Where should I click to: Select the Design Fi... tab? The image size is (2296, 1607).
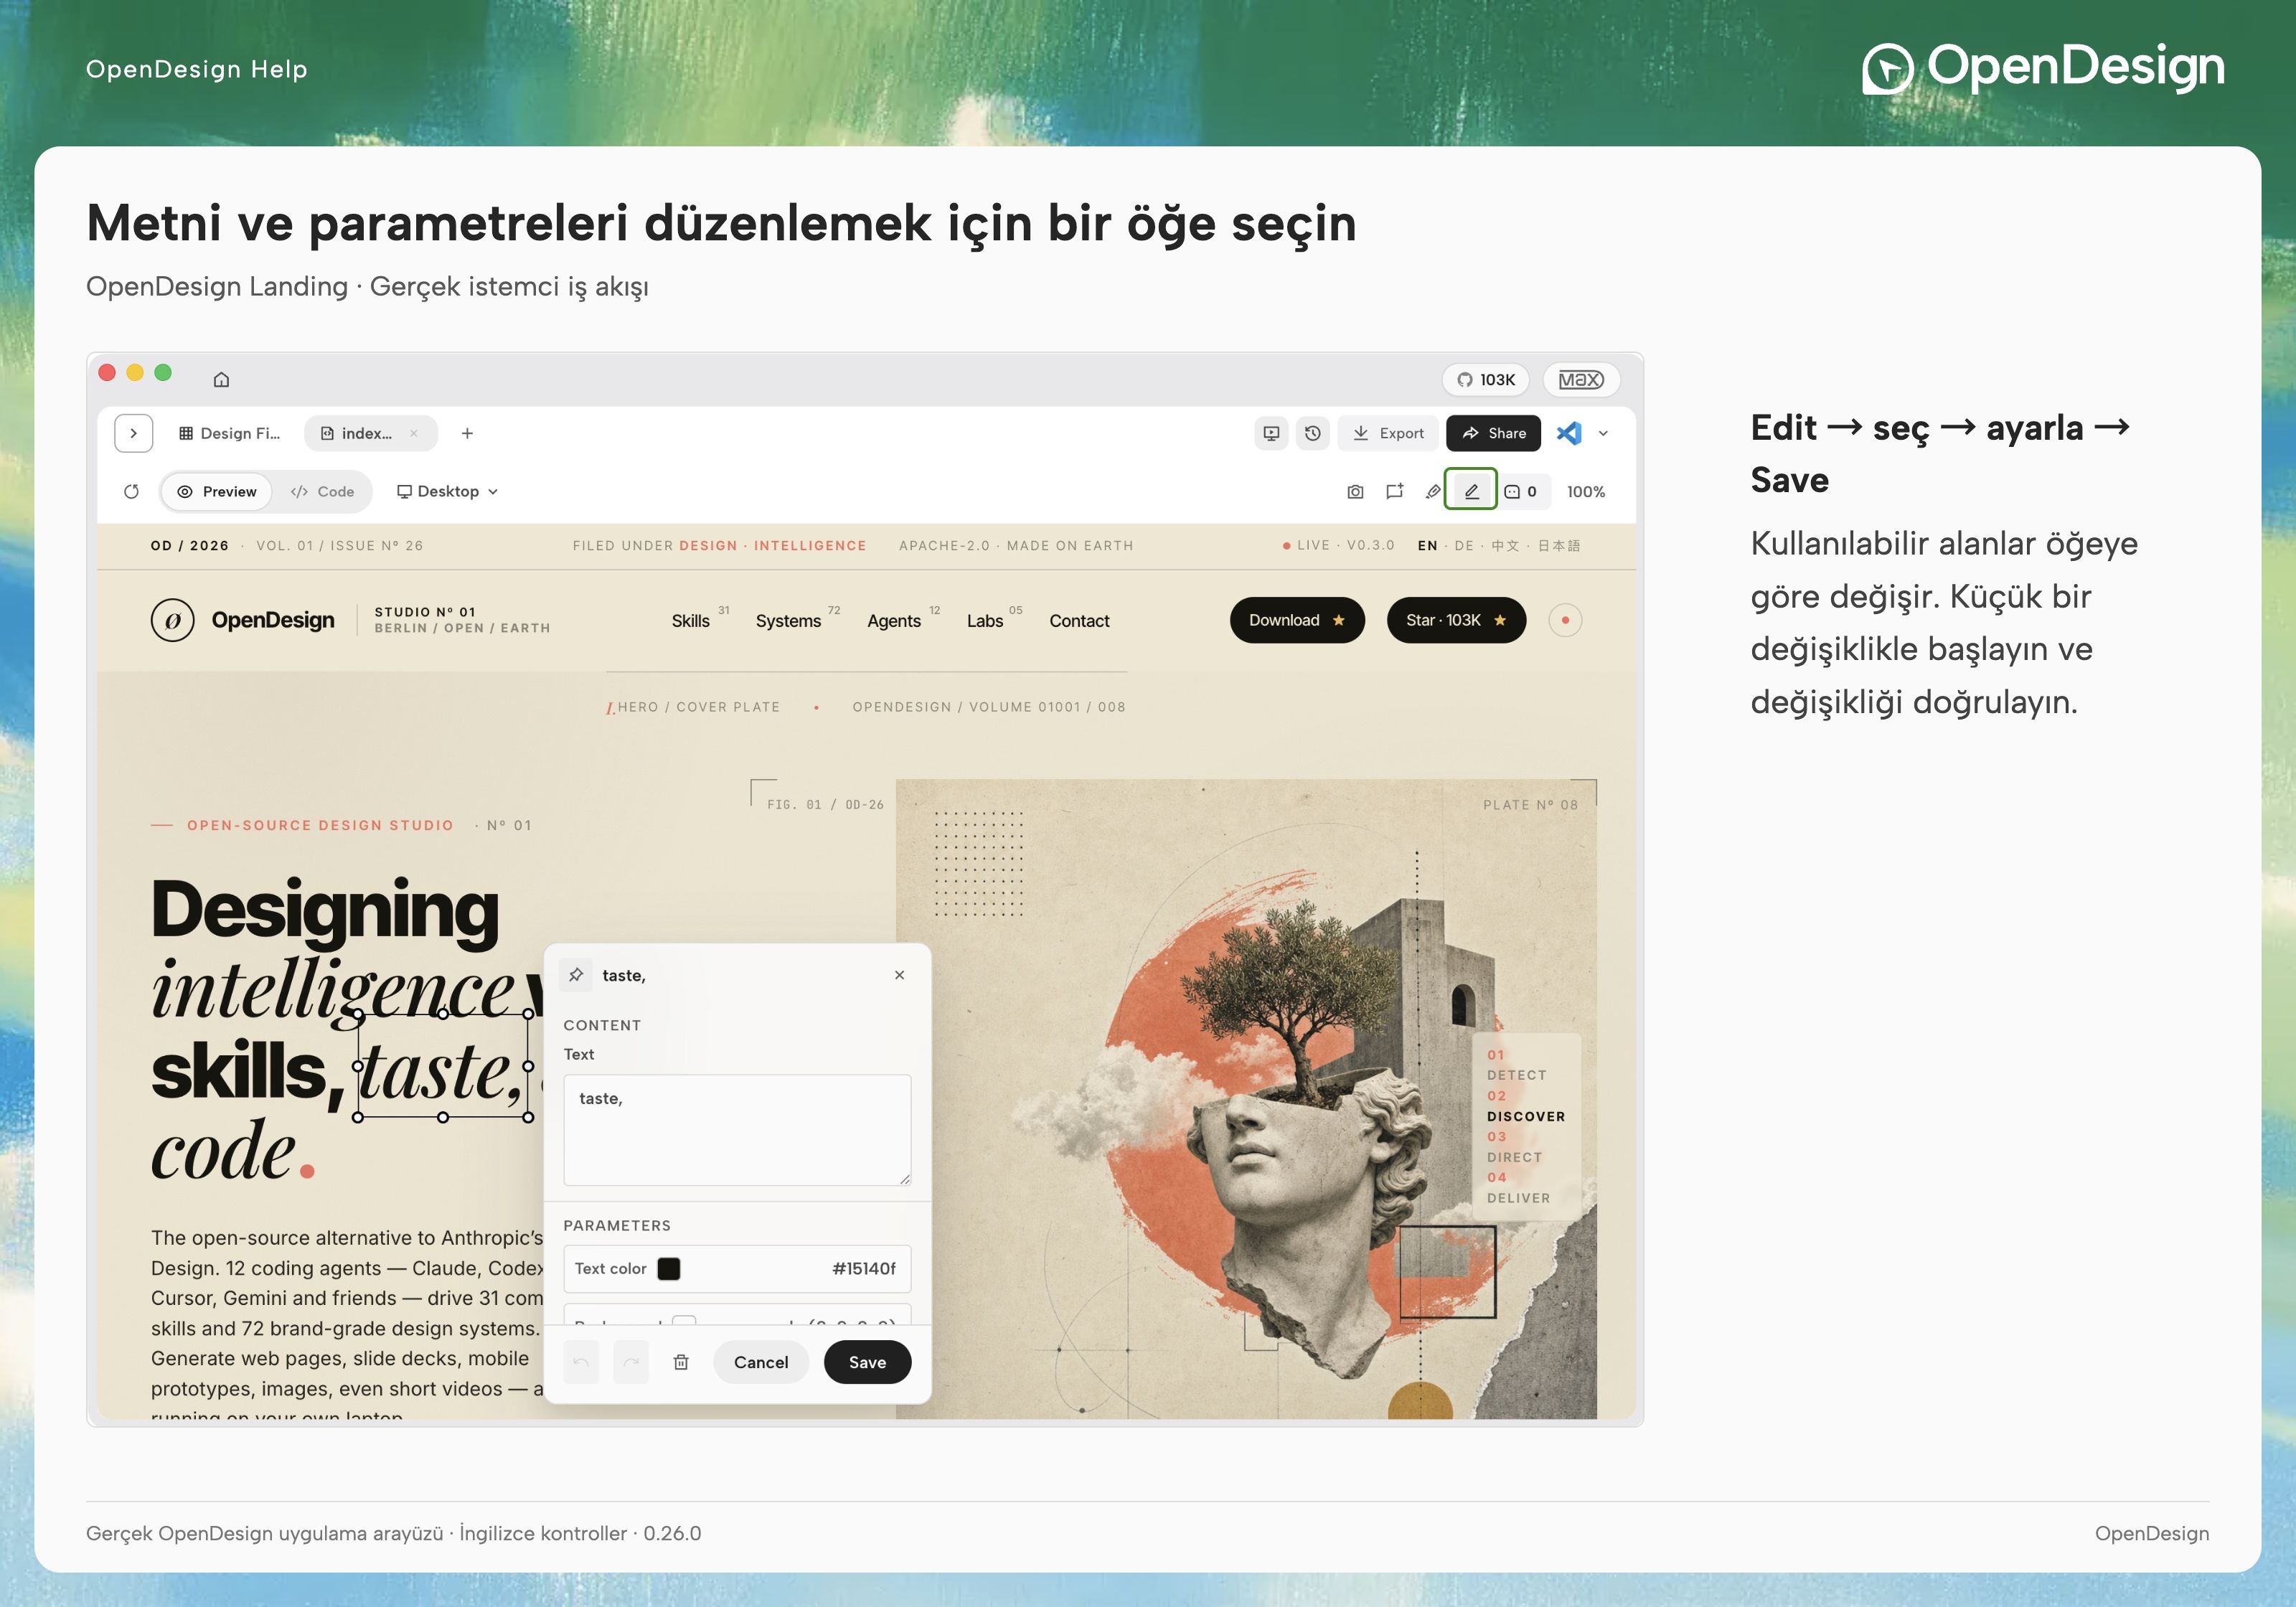pyautogui.click(x=229, y=433)
